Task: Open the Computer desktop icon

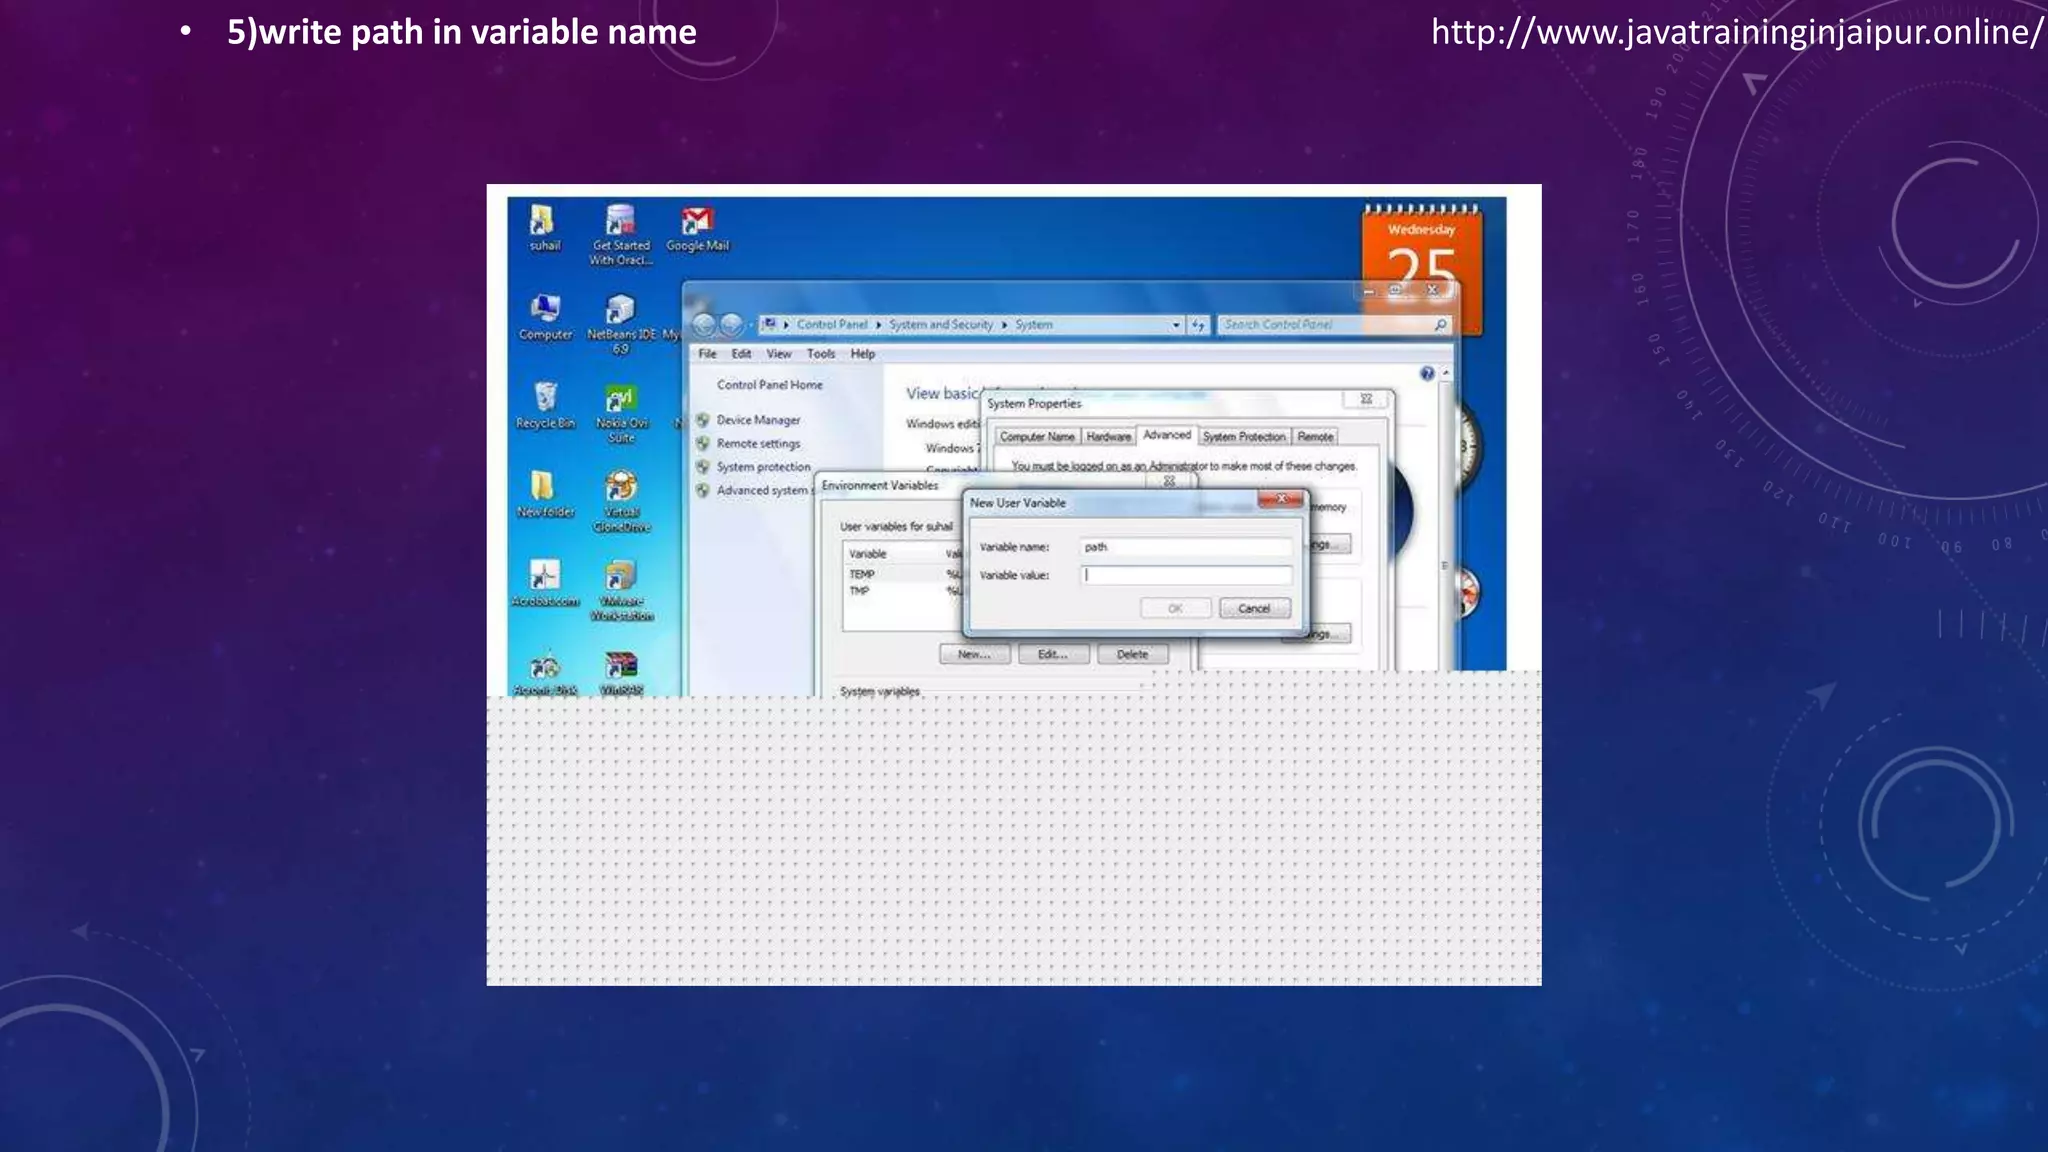Action: (x=545, y=310)
